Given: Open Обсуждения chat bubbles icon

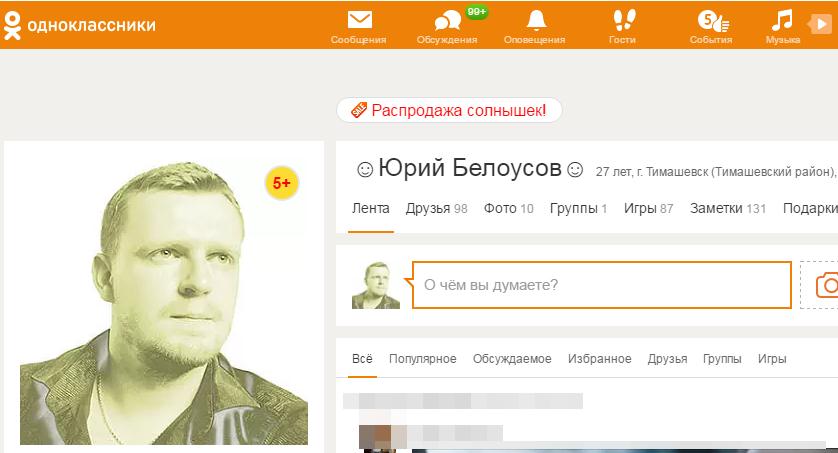Looking at the screenshot, I should 447,21.
